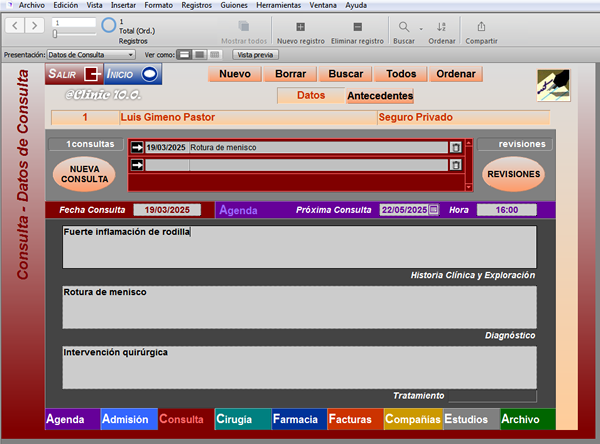
Task: Click the Eliminar registro toolbar icon
Action: [357, 27]
